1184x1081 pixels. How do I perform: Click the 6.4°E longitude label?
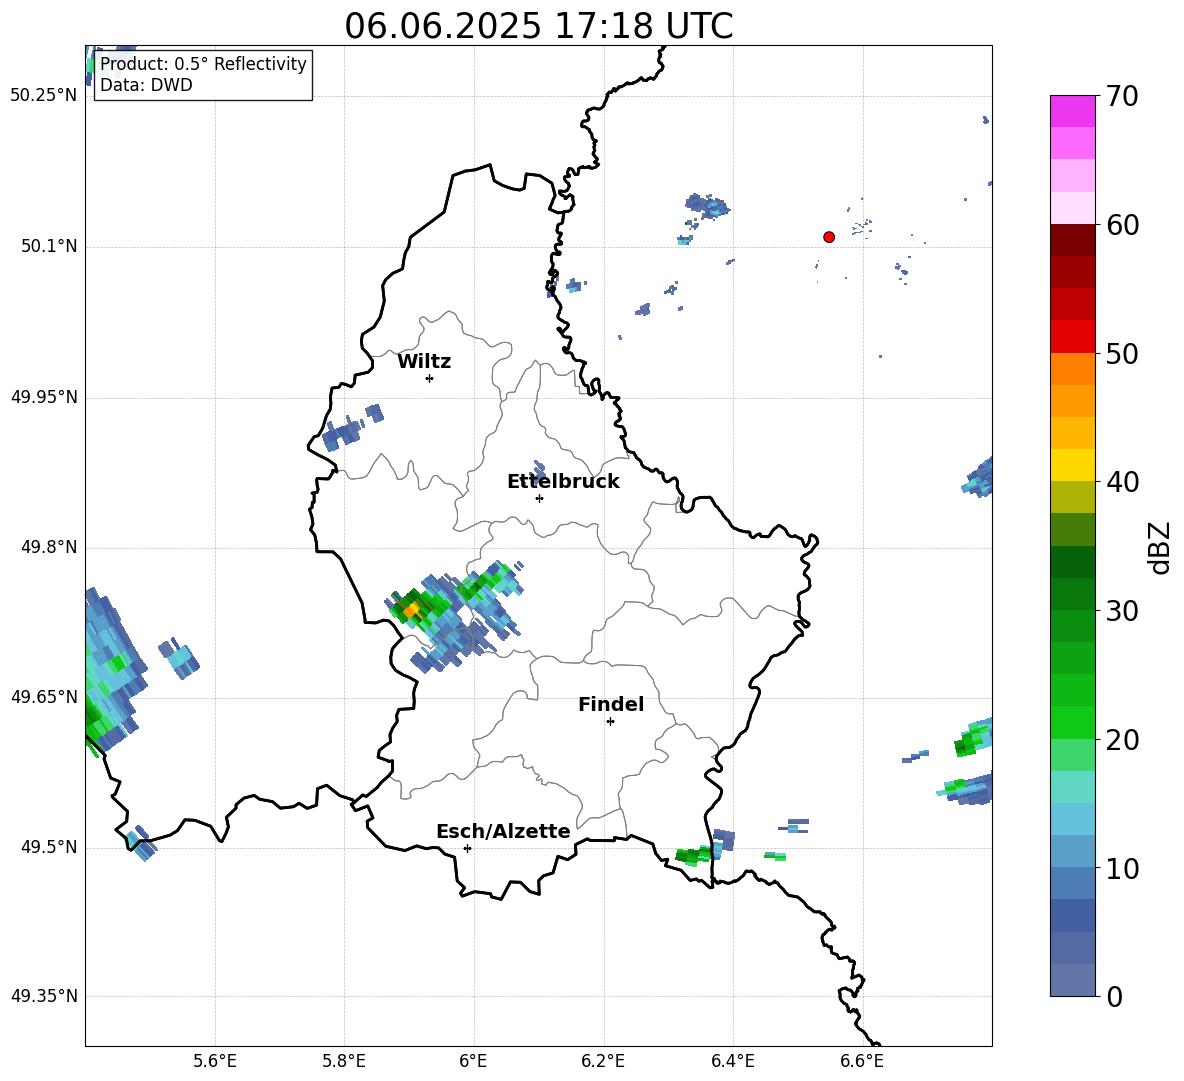click(732, 1061)
